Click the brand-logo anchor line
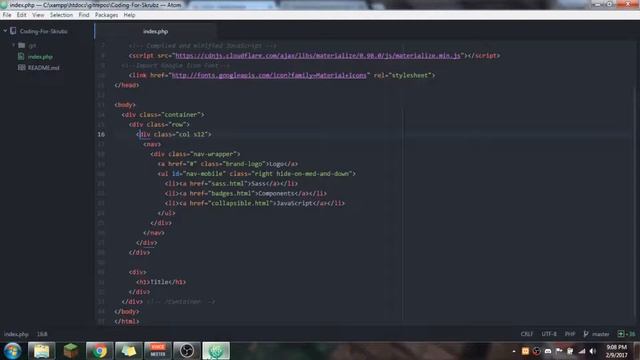The width and height of the screenshot is (640, 360). coord(227,164)
